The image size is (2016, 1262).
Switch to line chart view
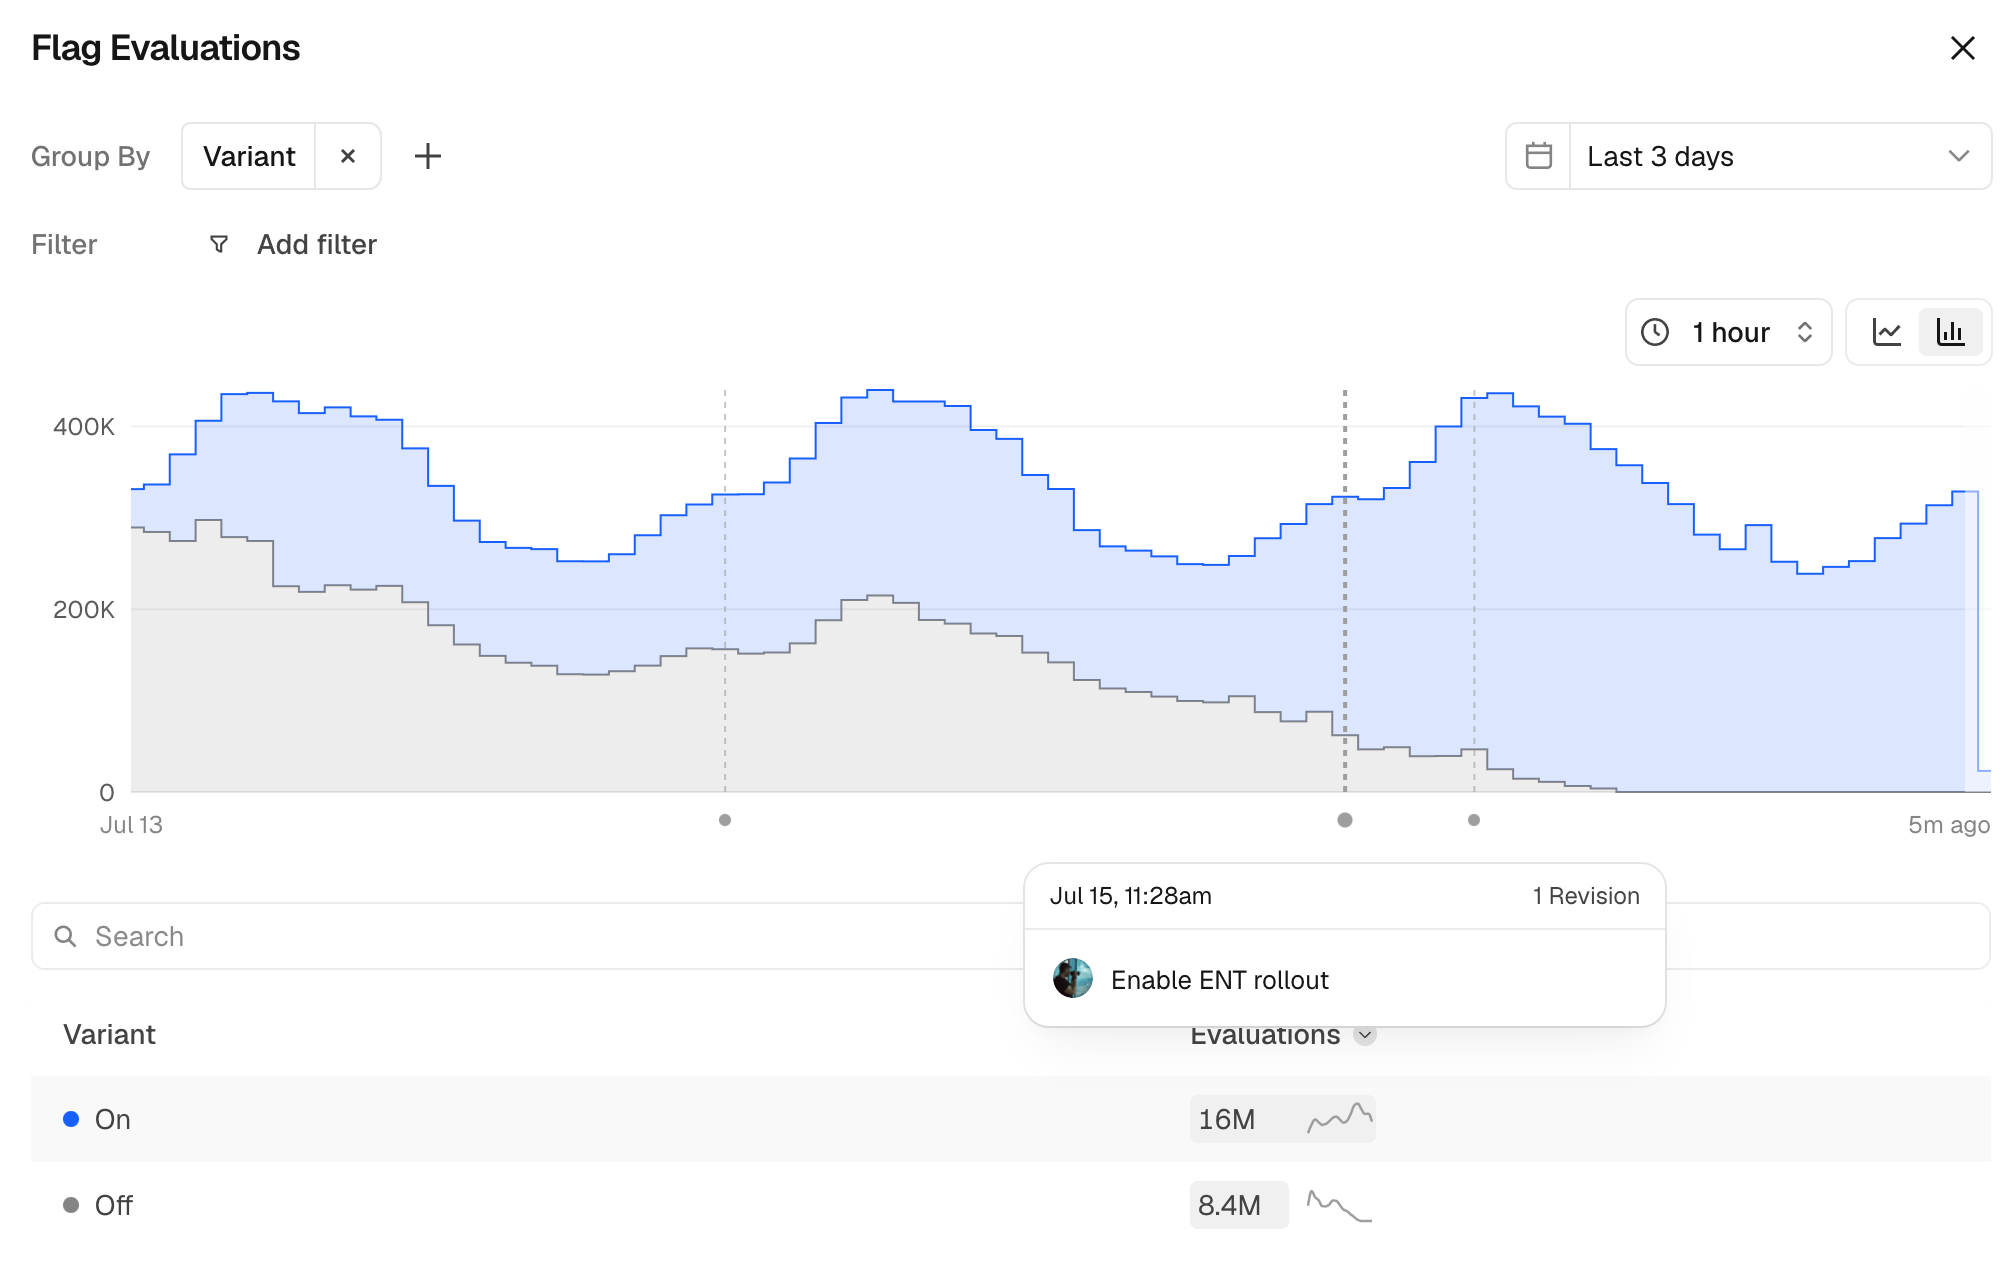pyautogui.click(x=1886, y=332)
